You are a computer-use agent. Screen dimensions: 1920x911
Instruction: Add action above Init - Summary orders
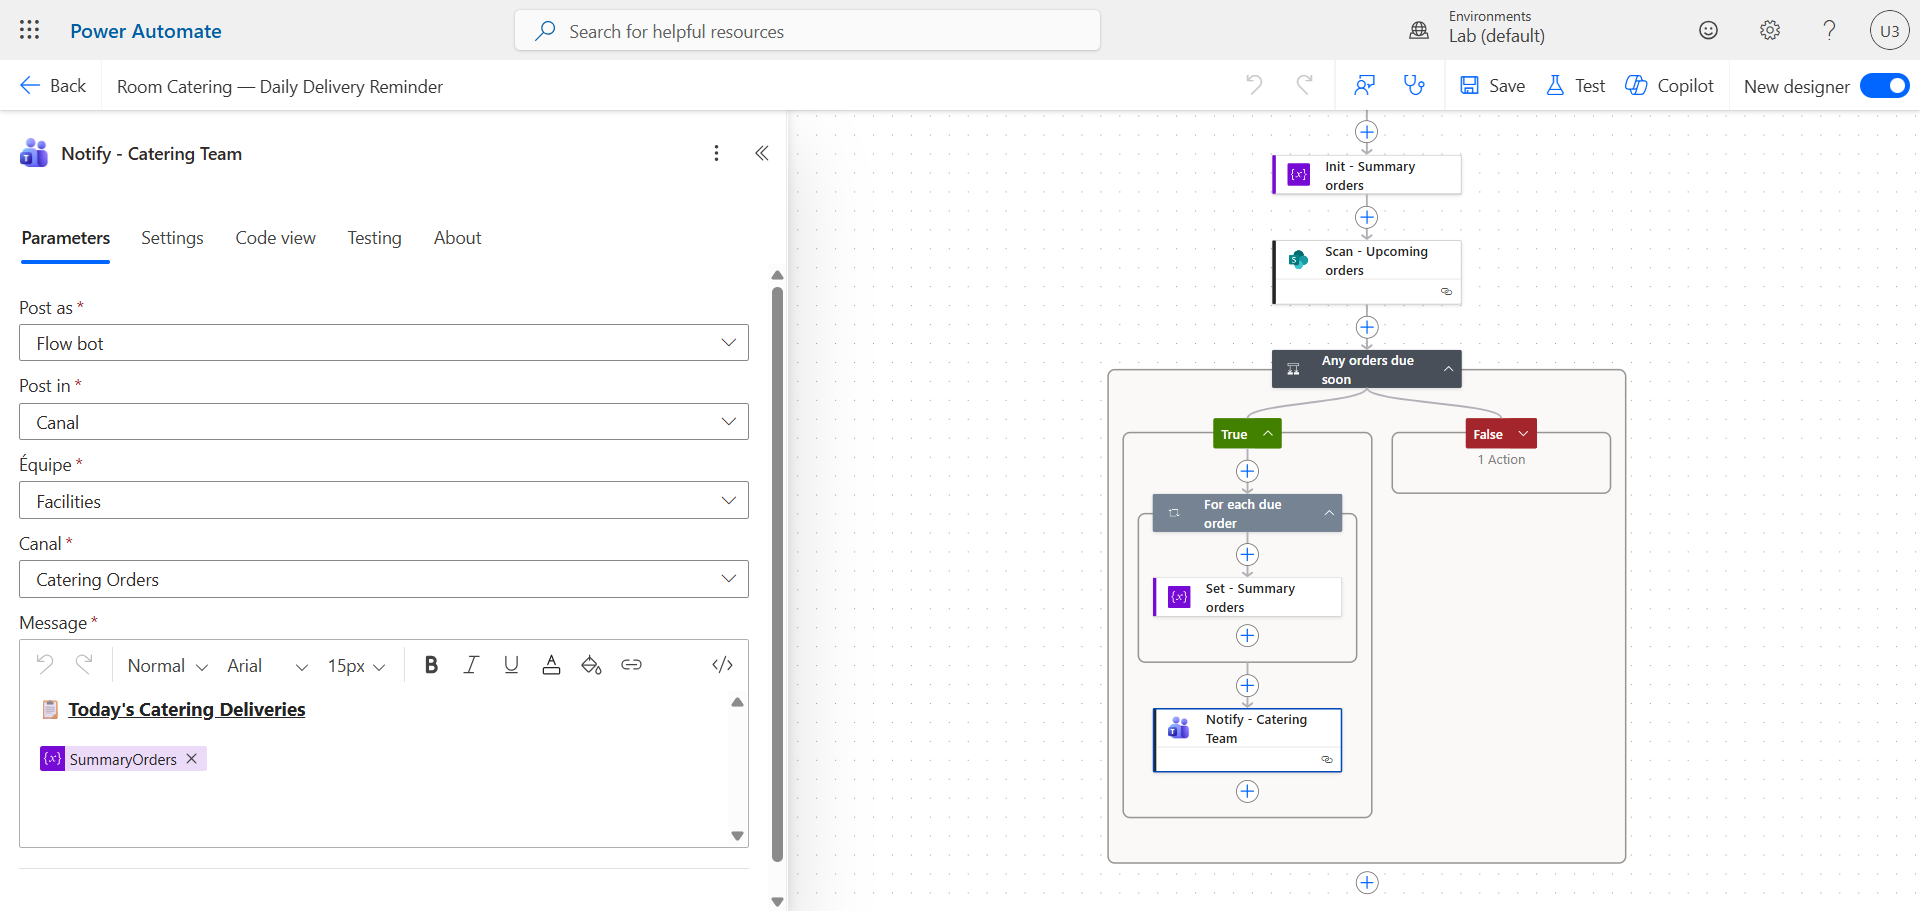tap(1367, 132)
